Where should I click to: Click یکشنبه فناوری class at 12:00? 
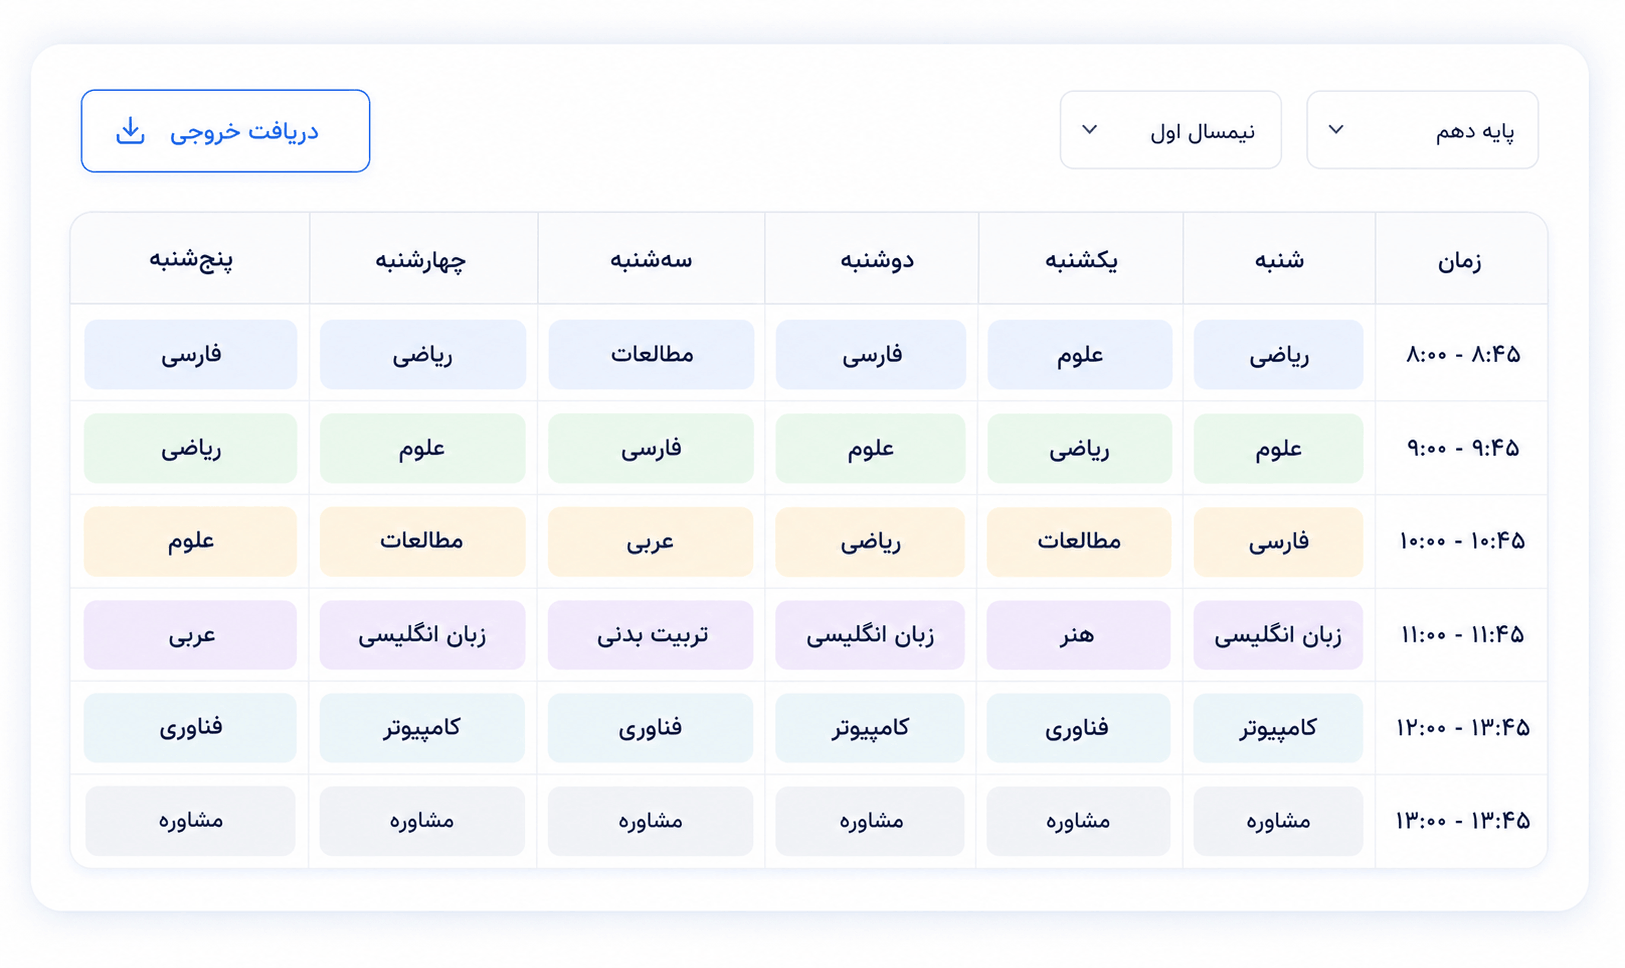click(1079, 728)
